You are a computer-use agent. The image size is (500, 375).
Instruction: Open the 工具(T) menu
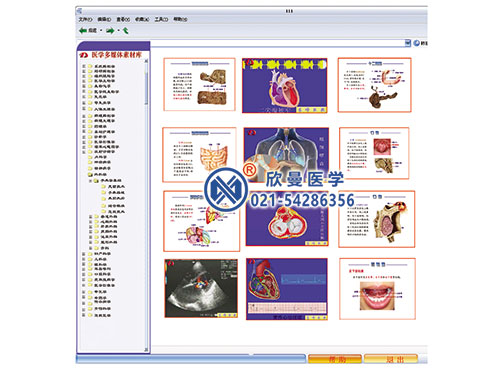pos(161,20)
